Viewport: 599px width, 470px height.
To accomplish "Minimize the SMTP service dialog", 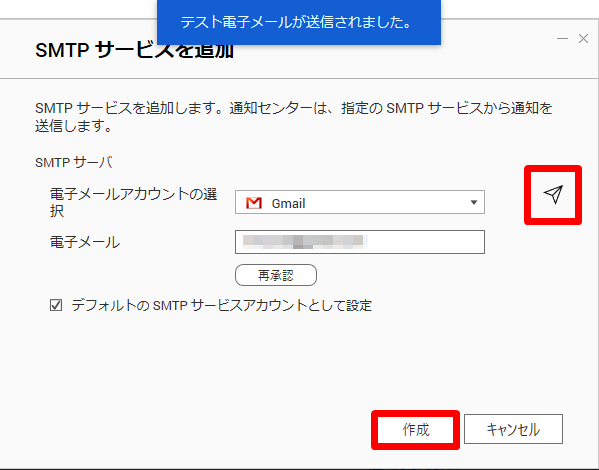I will (562, 39).
